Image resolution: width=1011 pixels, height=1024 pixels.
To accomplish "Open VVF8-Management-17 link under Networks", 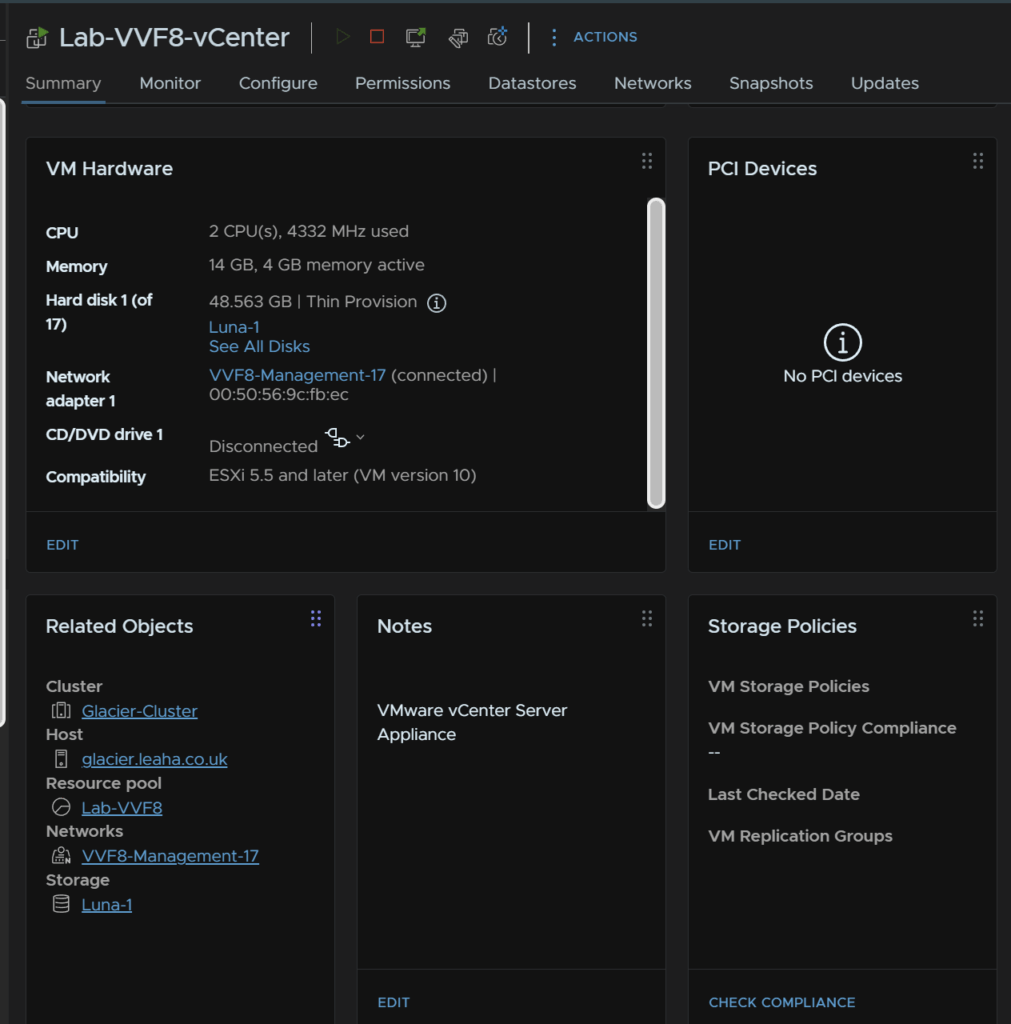I will click(170, 856).
